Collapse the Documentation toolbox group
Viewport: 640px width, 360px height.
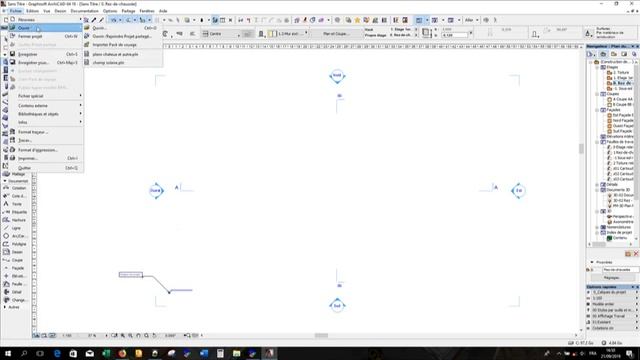tap(5, 181)
